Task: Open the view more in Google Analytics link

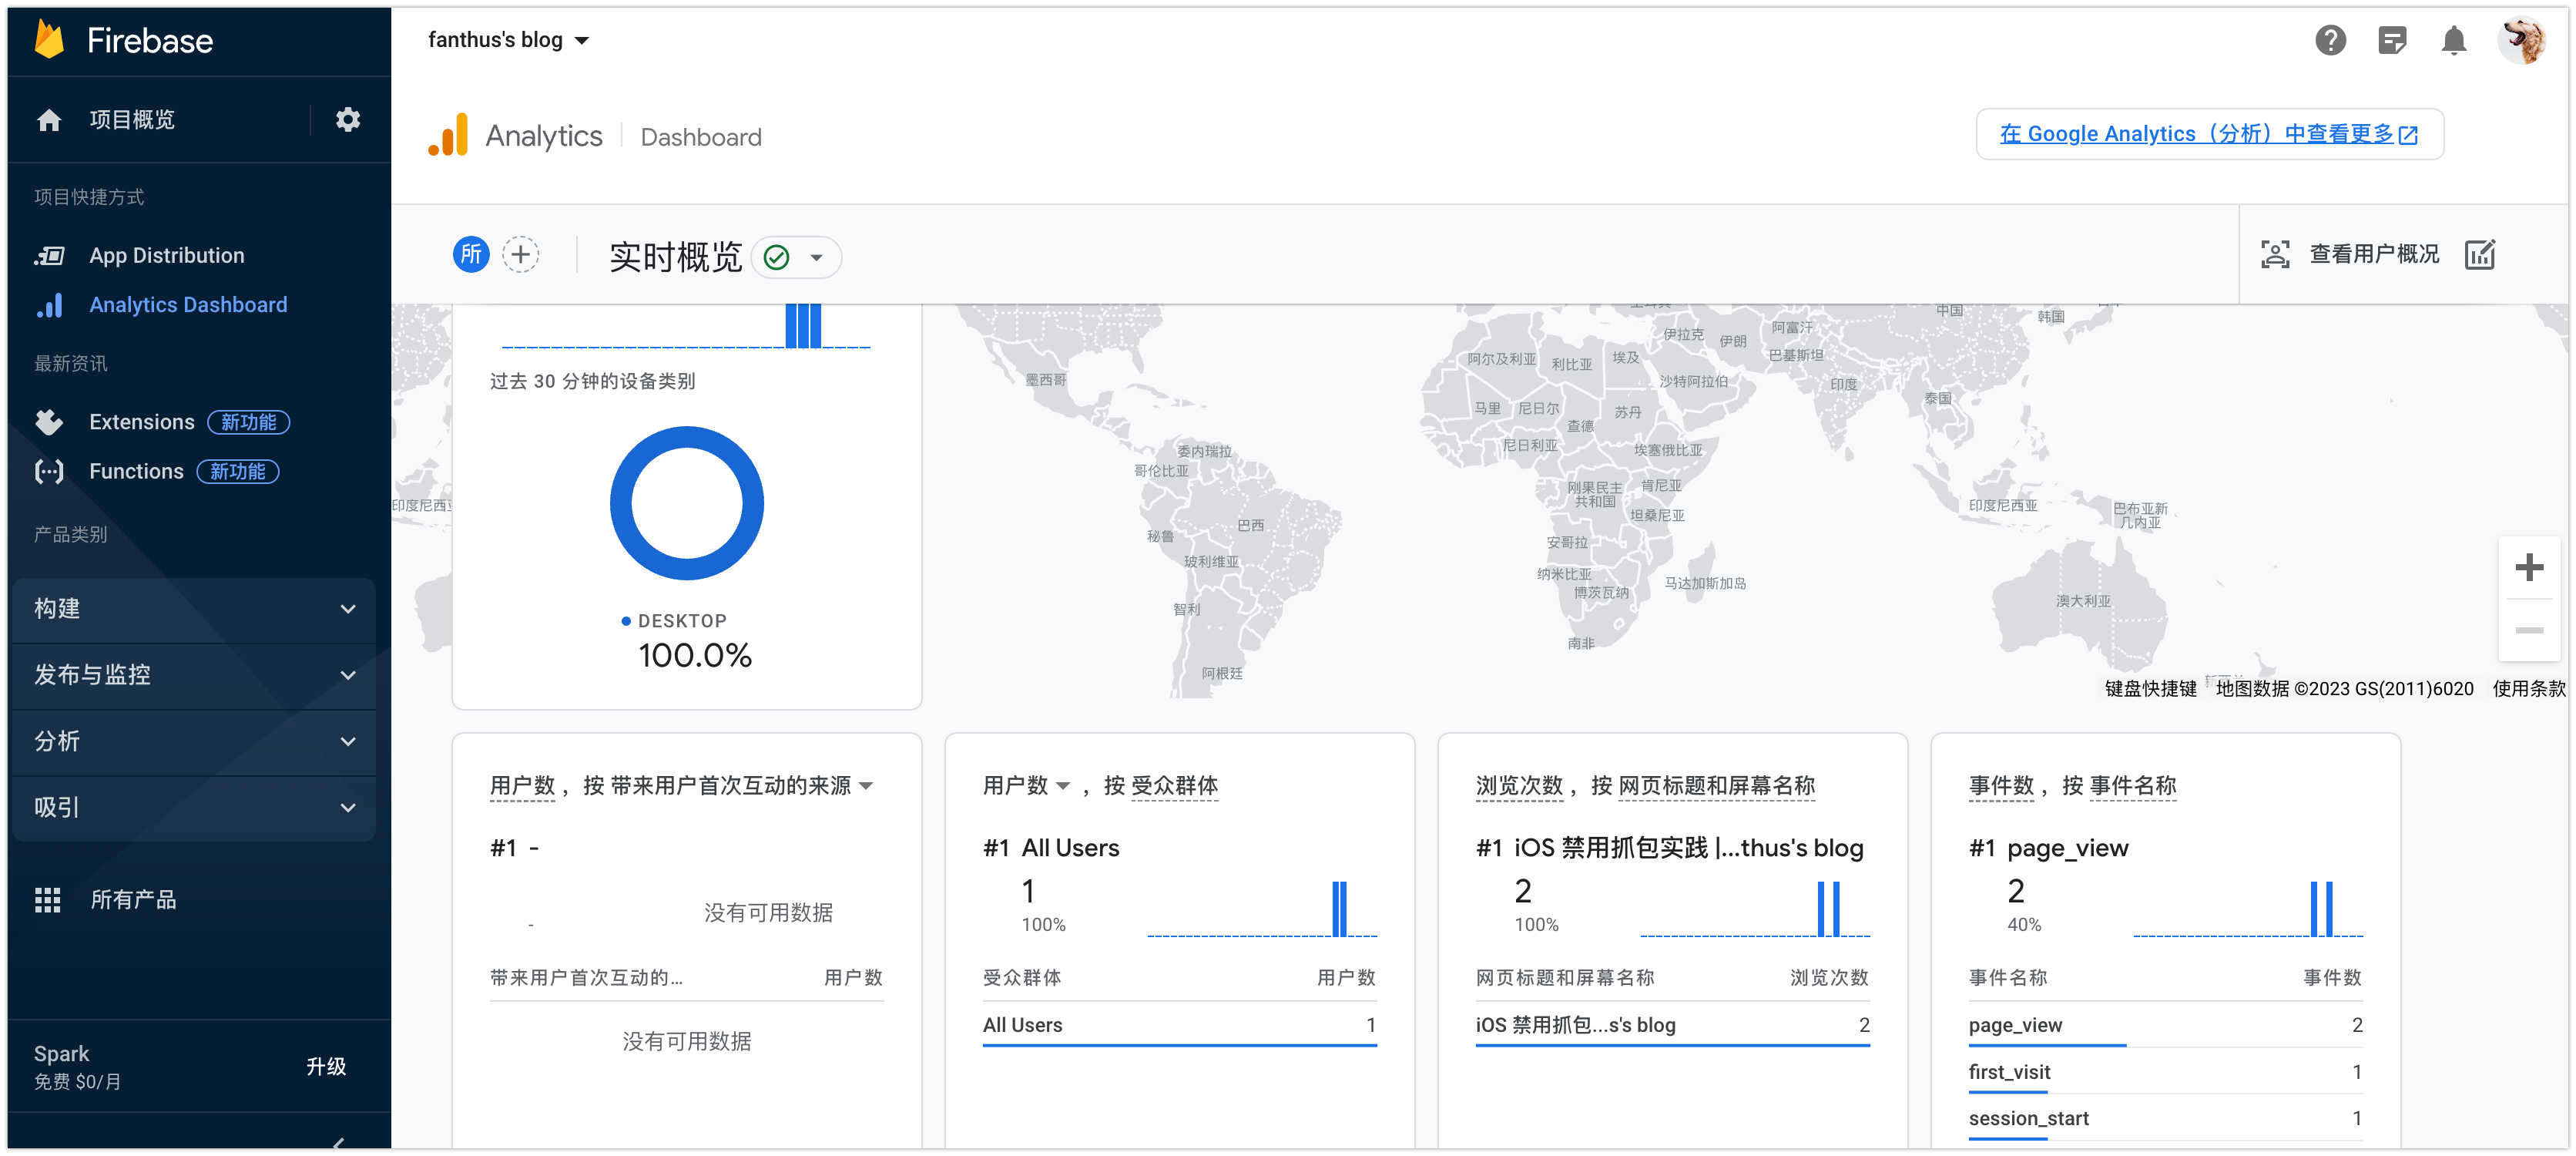Action: (2208, 134)
